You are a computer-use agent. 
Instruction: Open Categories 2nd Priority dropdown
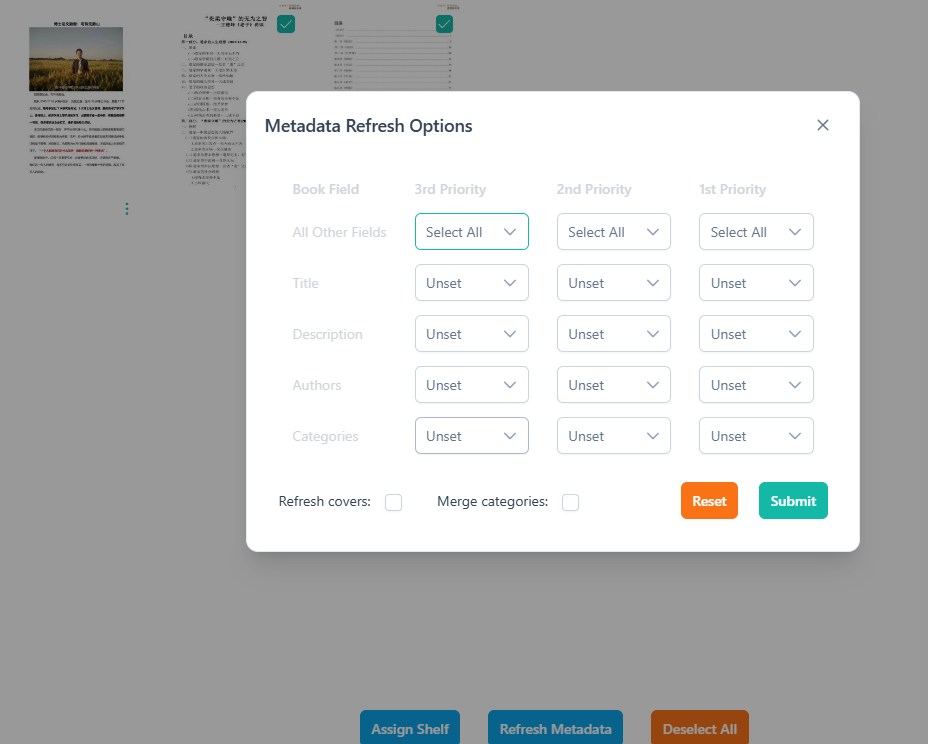pos(614,436)
